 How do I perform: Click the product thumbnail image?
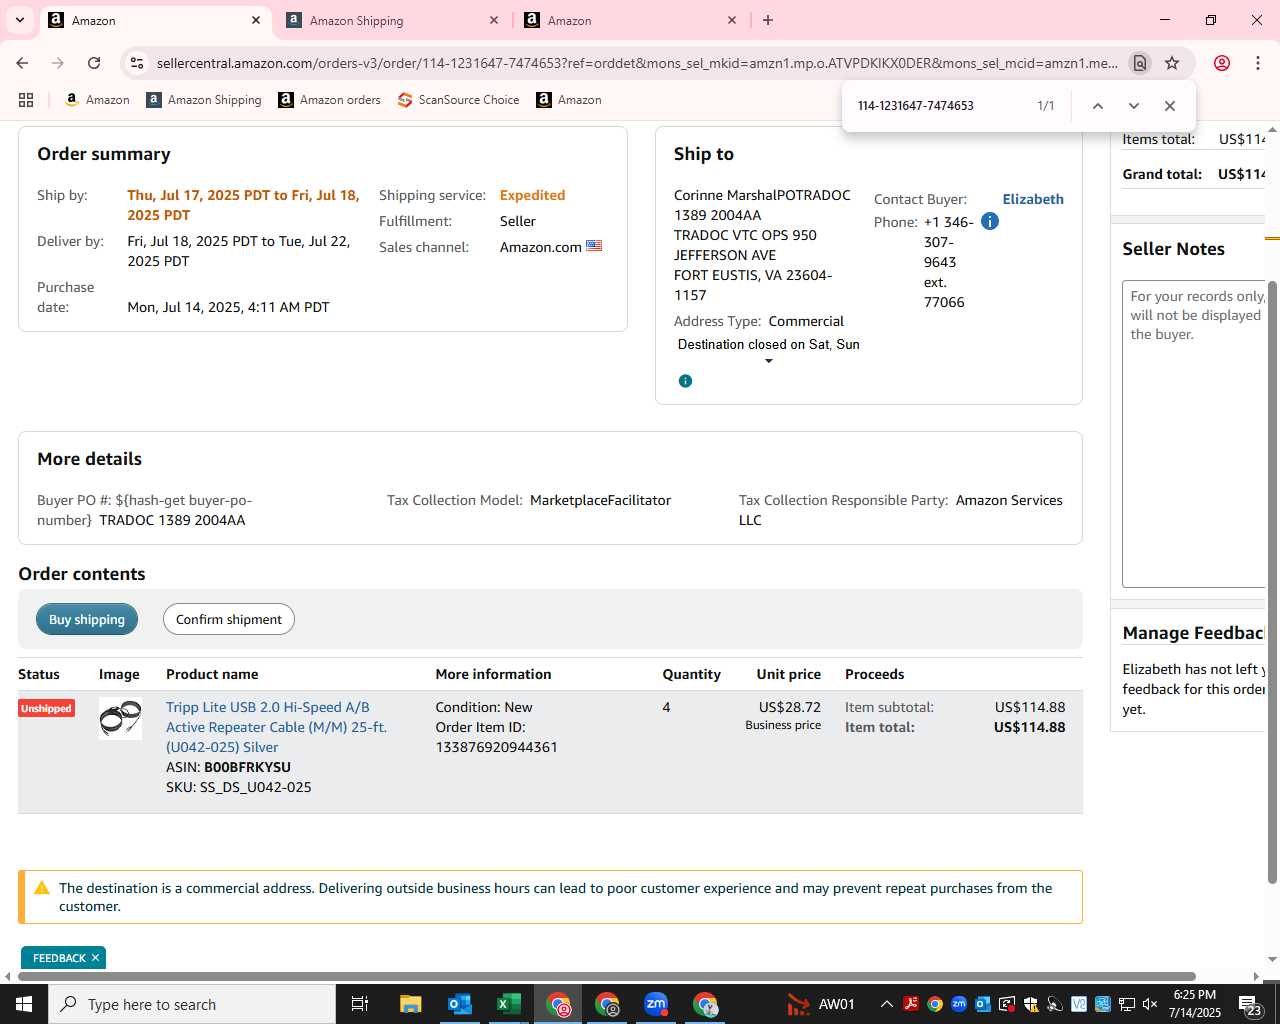120,718
